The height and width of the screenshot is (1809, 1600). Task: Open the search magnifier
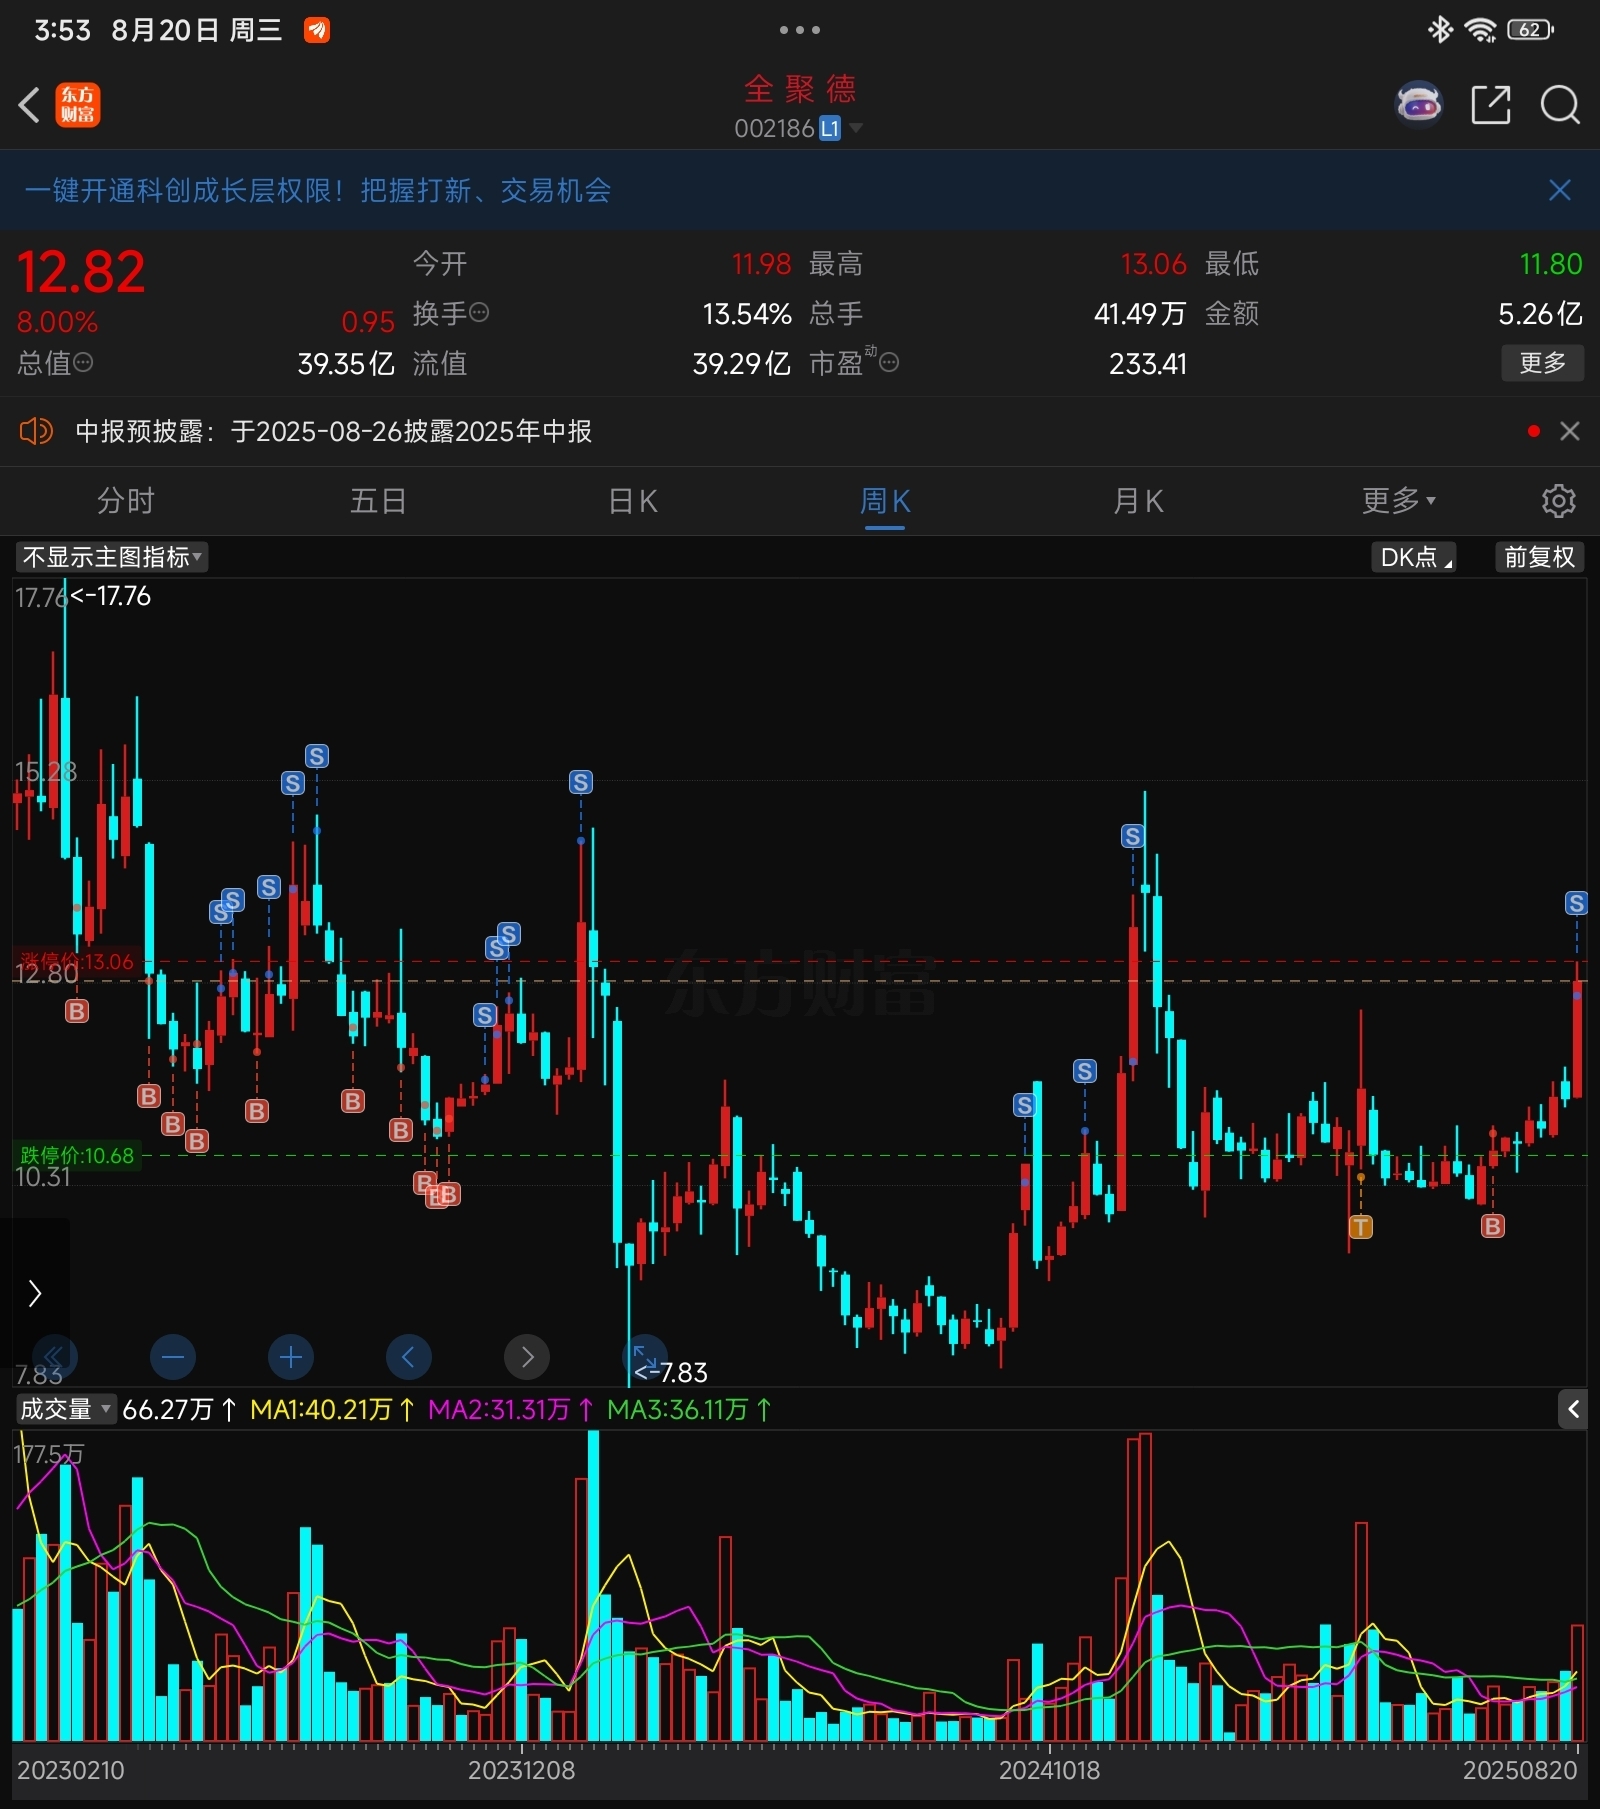[1559, 104]
